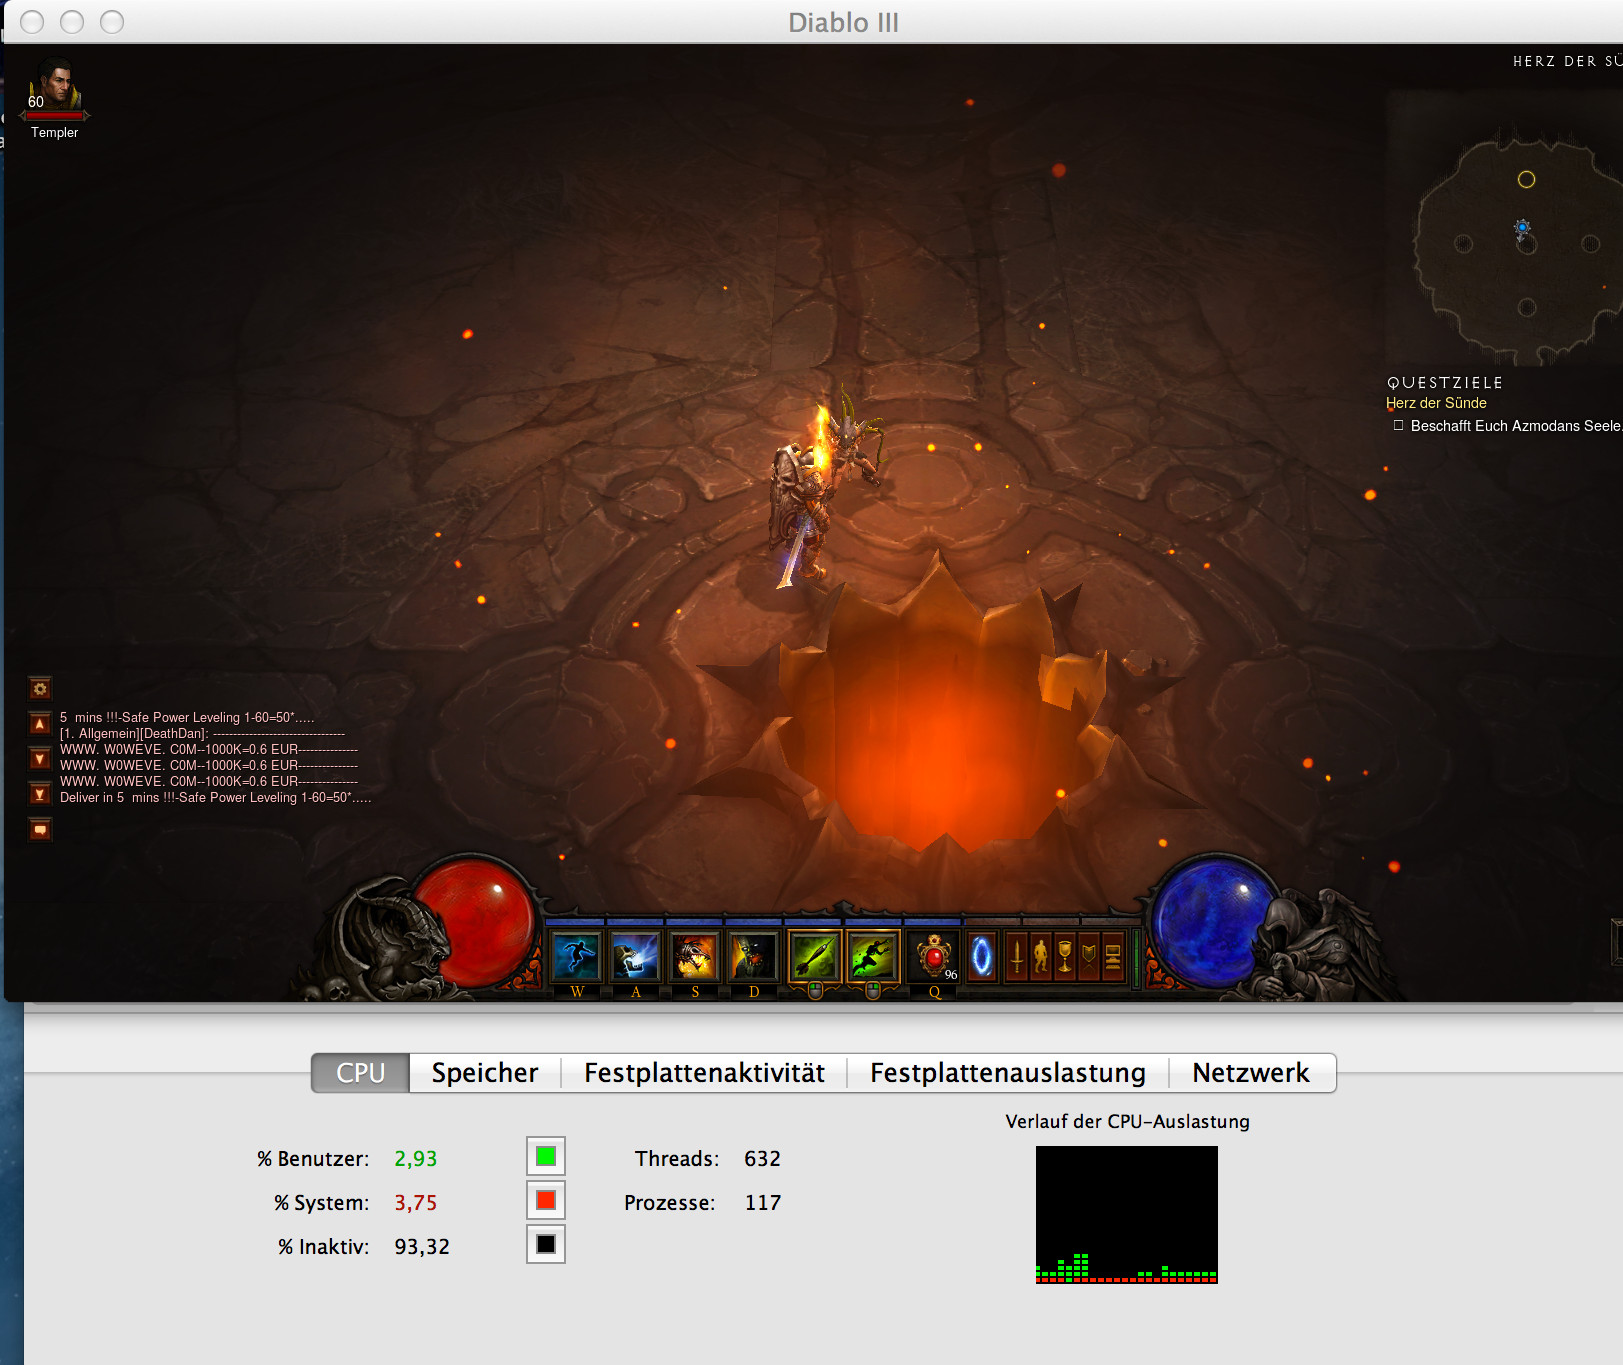Open the Festplattenauslastung tab
Screen dimensions: 1623x1365
(1008, 1073)
